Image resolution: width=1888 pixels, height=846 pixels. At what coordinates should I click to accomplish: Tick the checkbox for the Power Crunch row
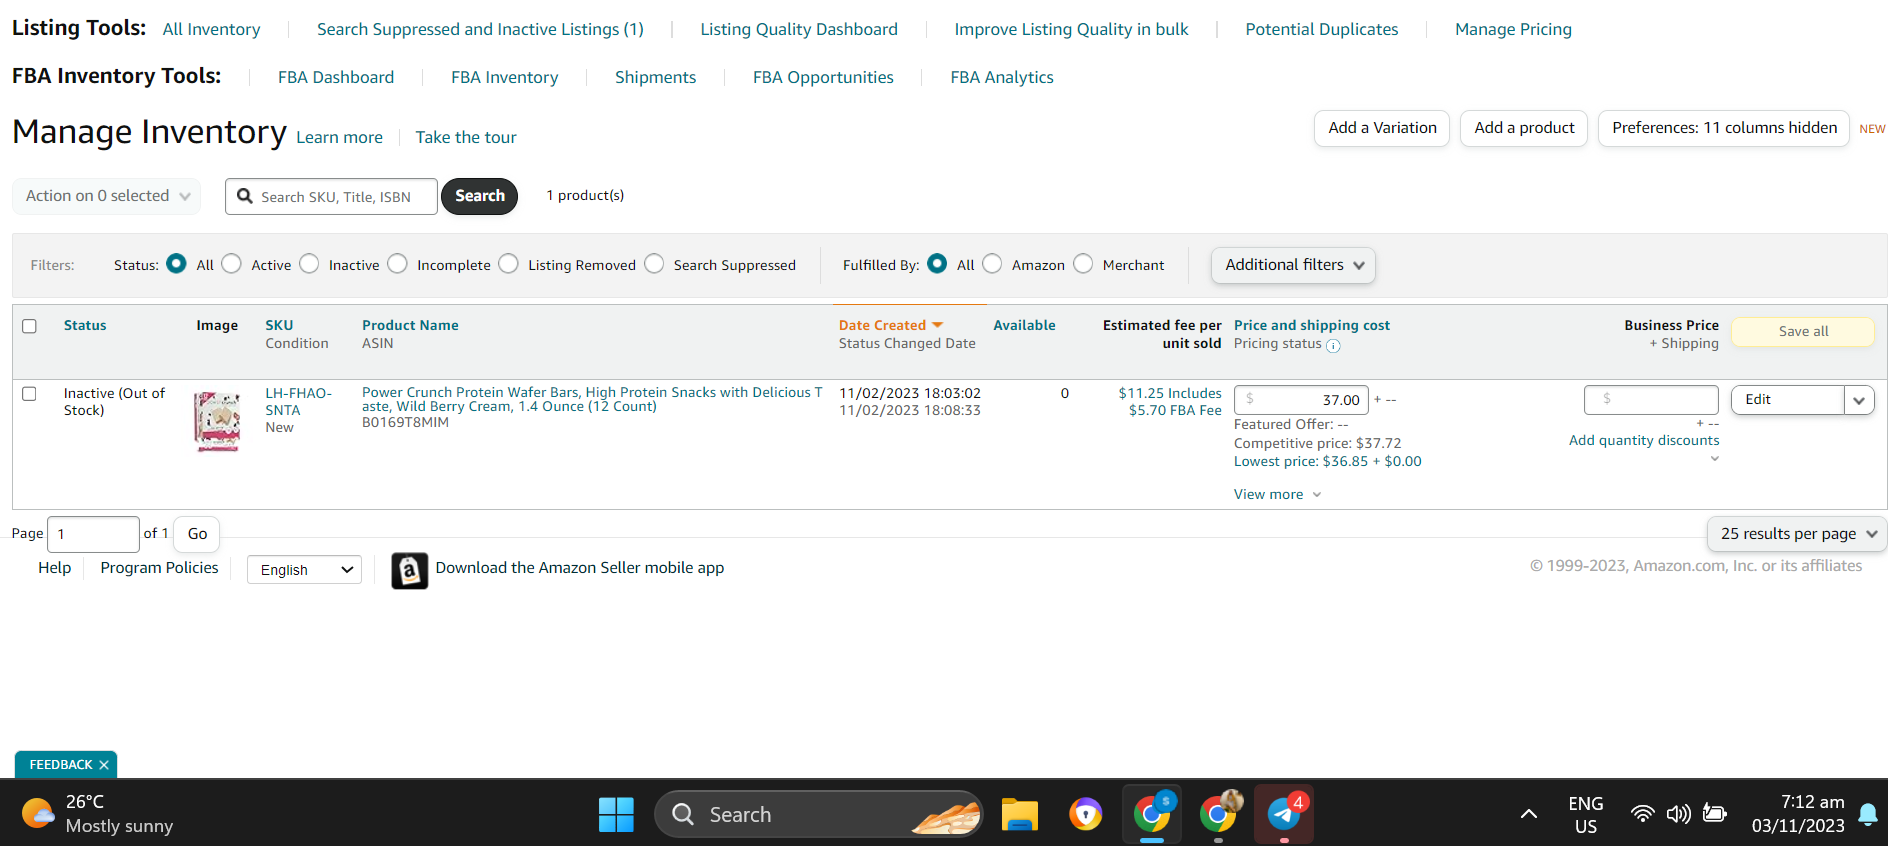point(30,394)
